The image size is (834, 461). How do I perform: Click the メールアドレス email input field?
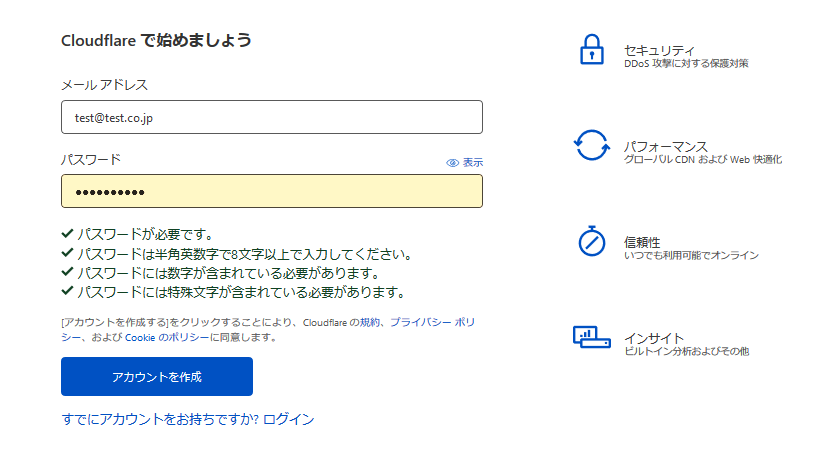(272, 117)
